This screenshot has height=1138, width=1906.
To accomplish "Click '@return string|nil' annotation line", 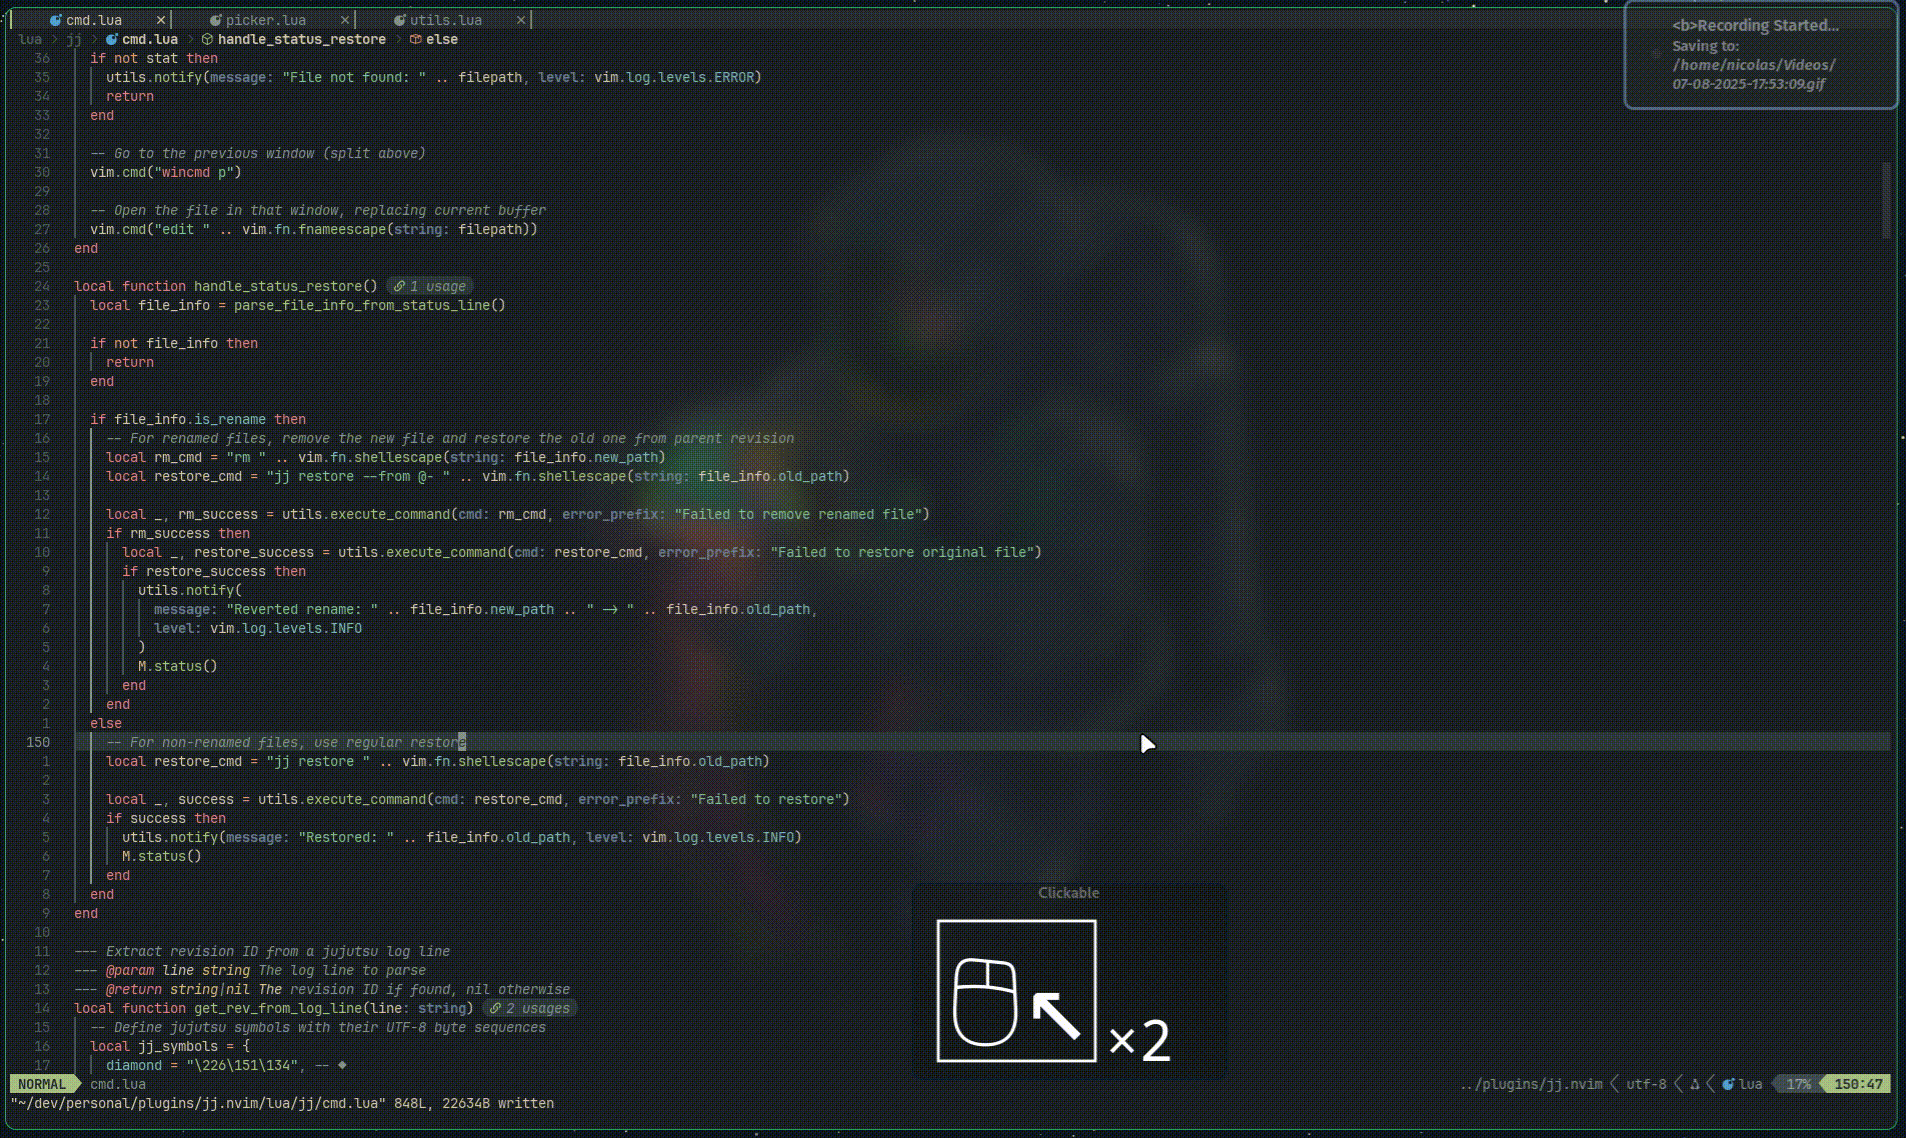I will tap(322, 989).
